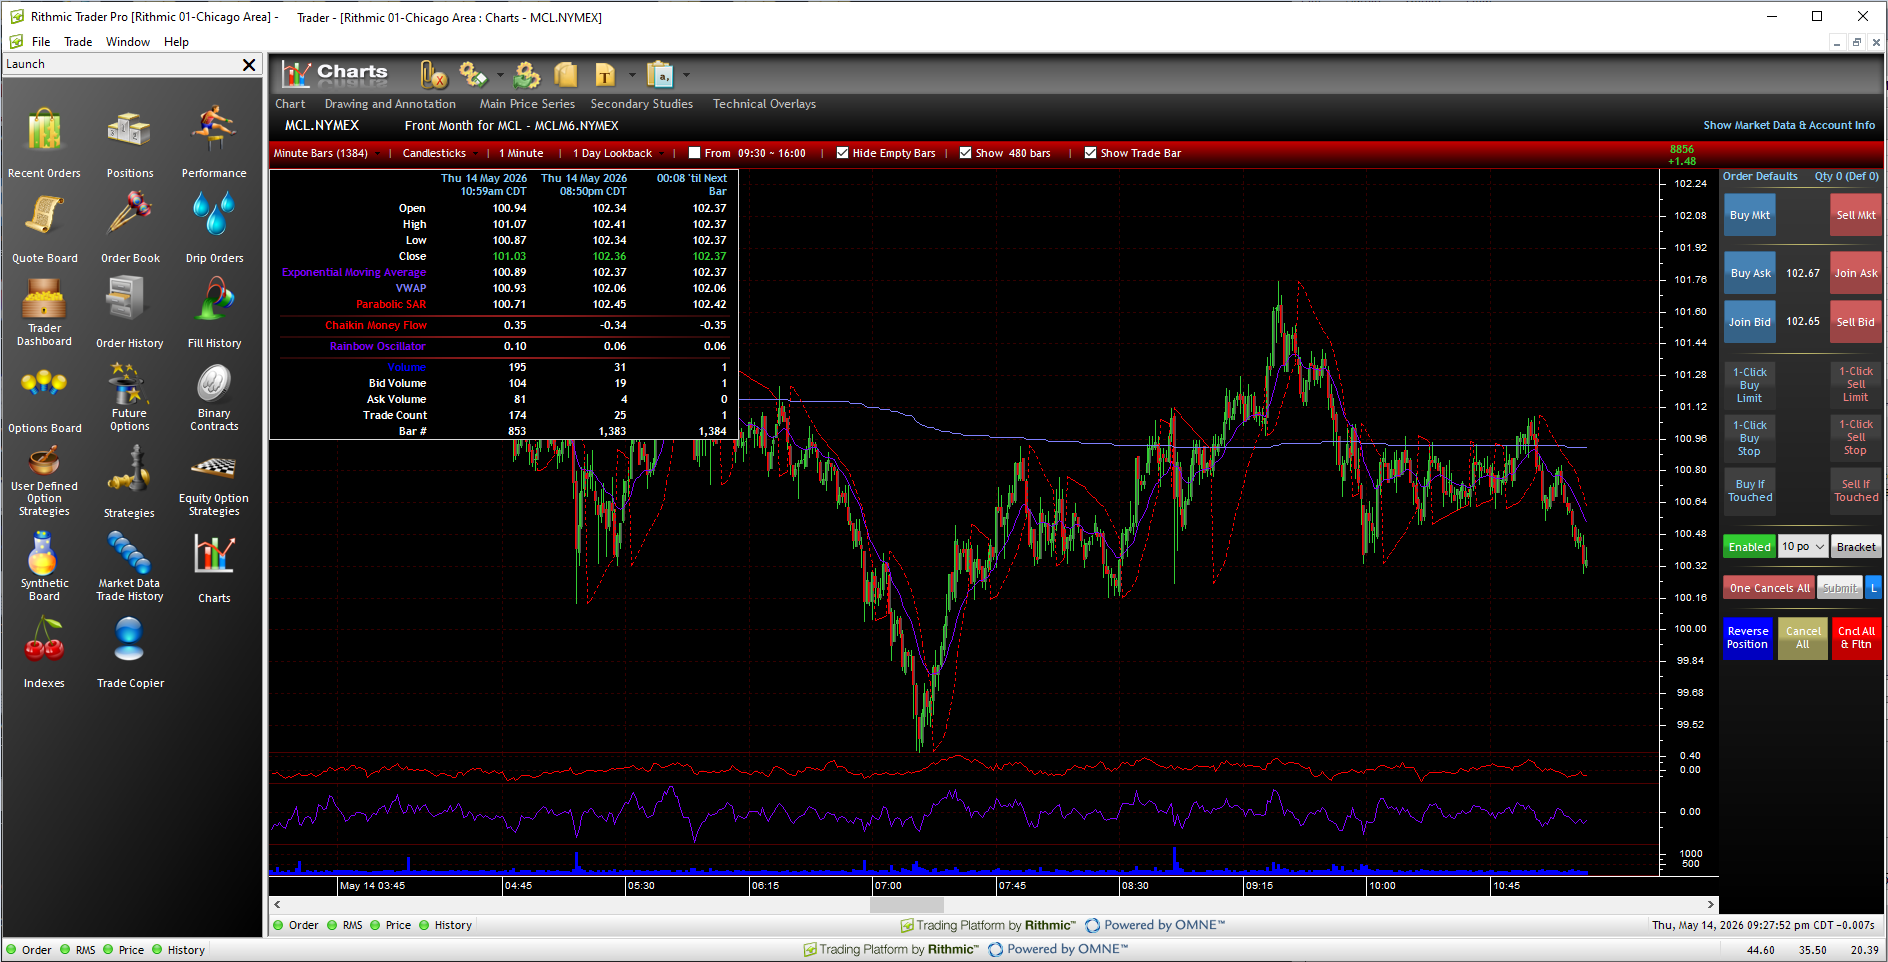Click the paperclip remove-attachment toolbar icon

434,75
